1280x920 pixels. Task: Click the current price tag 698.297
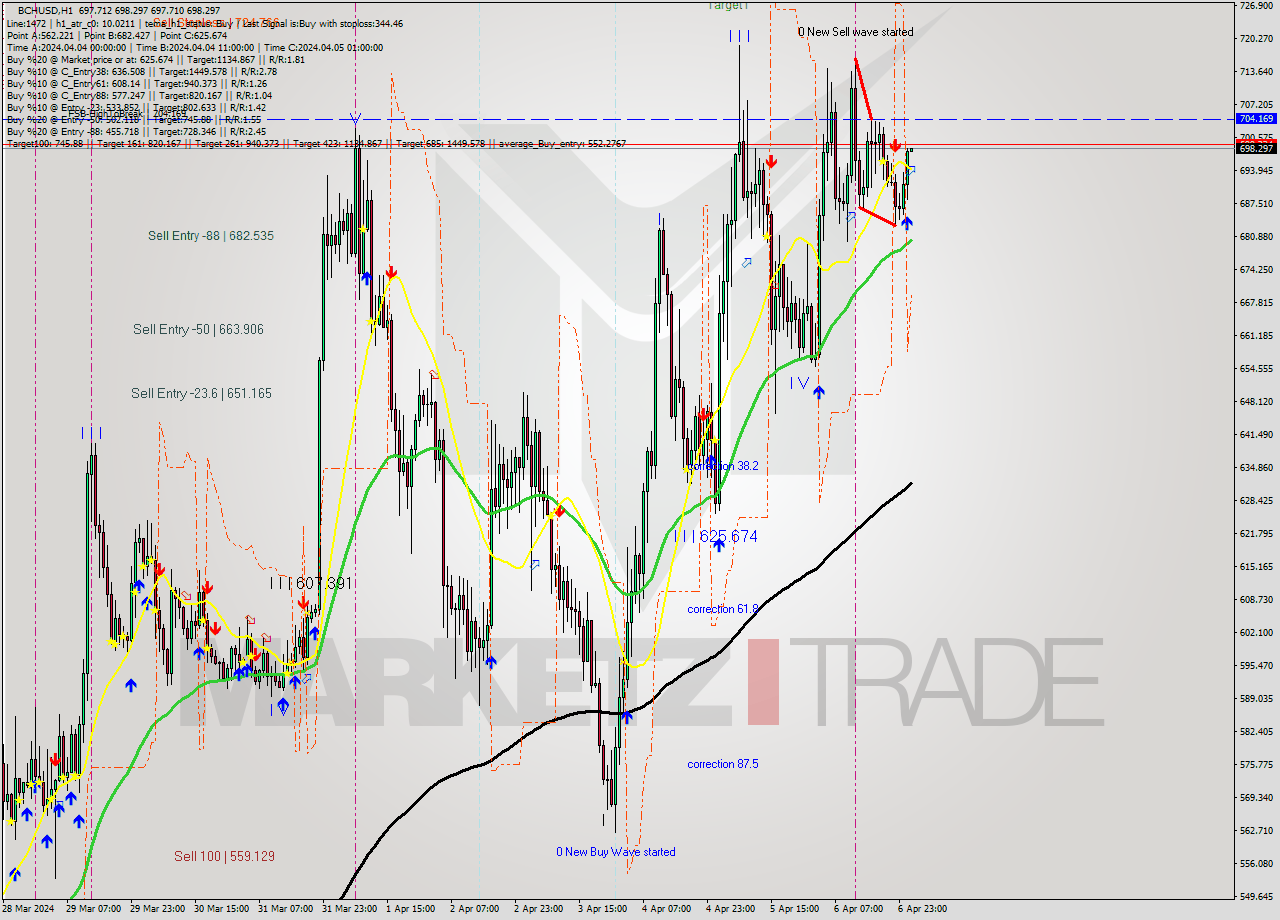(x=1256, y=148)
